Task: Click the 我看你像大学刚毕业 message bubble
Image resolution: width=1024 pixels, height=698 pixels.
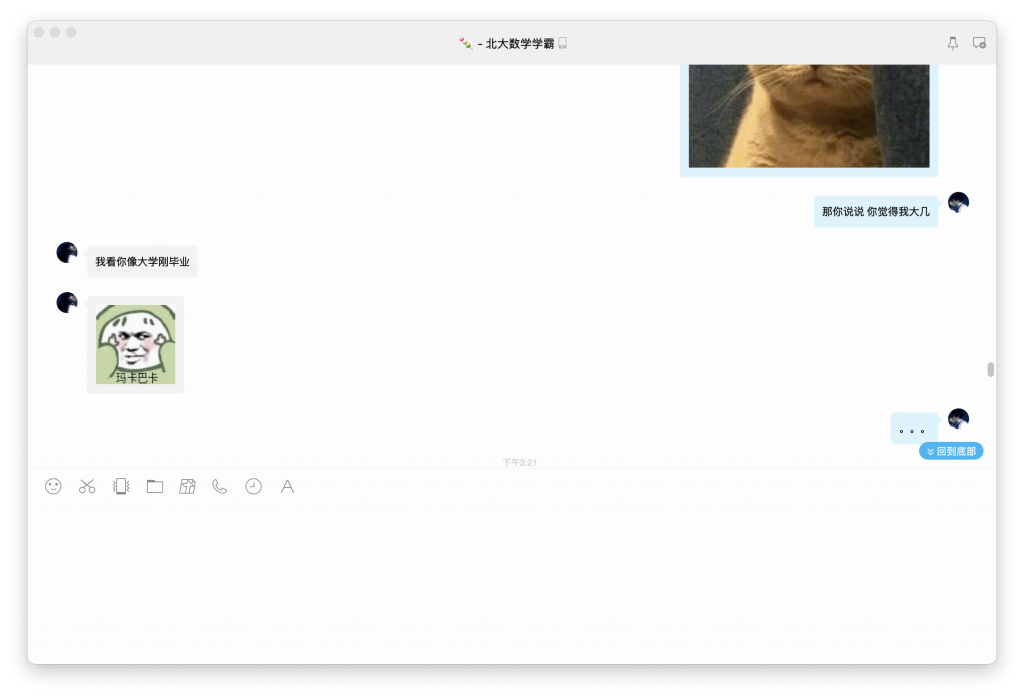Action: 142,262
